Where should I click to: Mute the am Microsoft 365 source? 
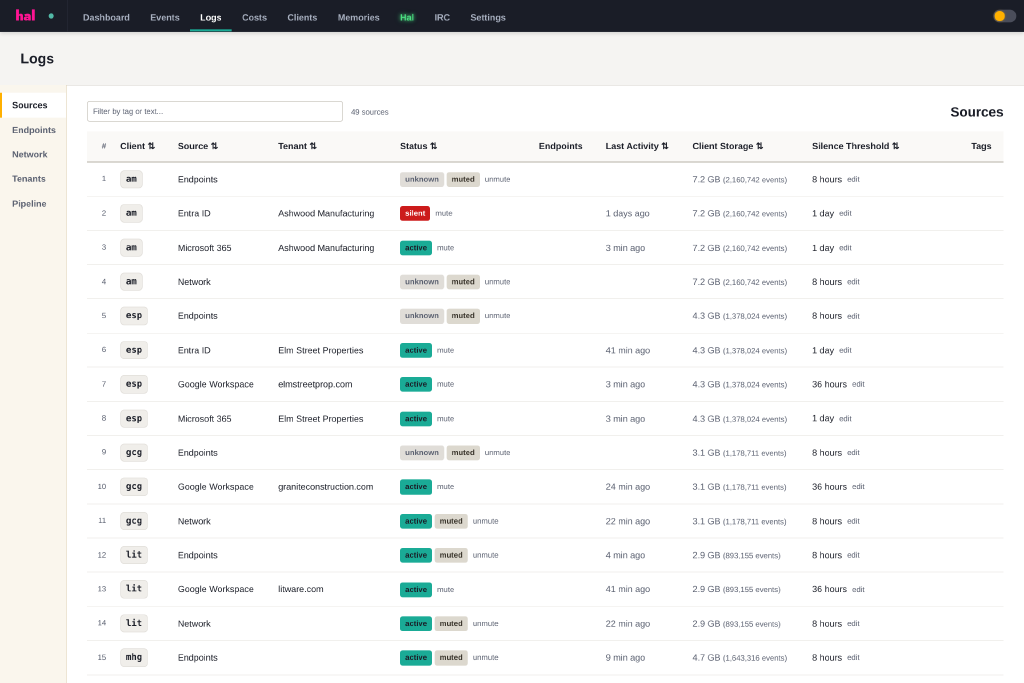(x=445, y=248)
